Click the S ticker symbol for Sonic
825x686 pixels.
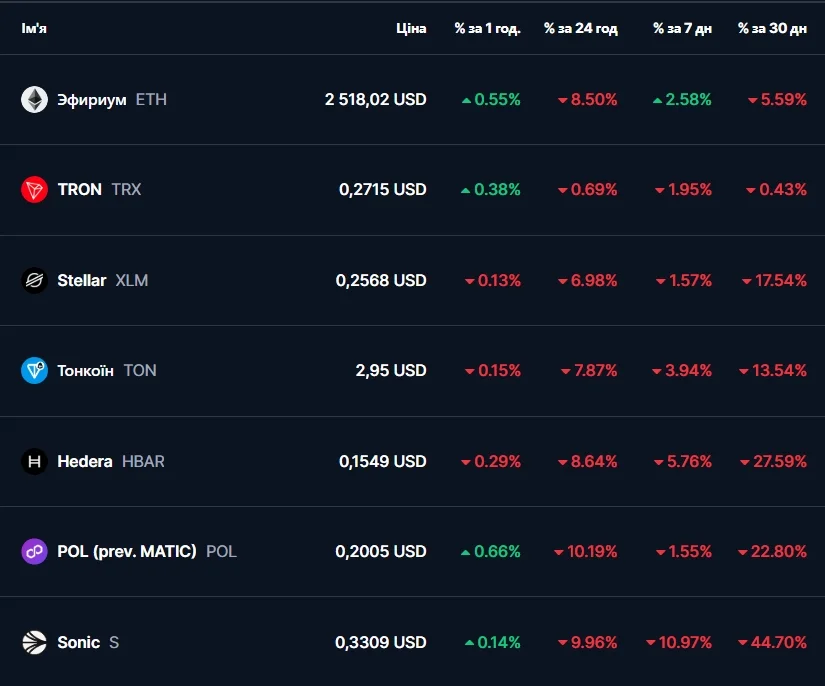tap(114, 642)
